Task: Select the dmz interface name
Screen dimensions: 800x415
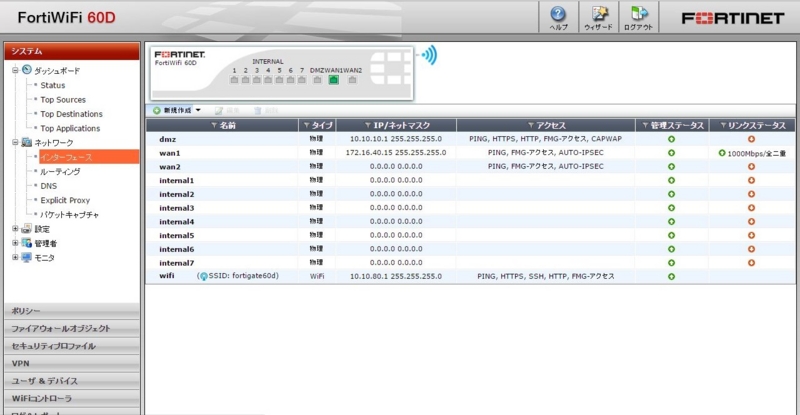Action: pyautogui.click(x=167, y=139)
